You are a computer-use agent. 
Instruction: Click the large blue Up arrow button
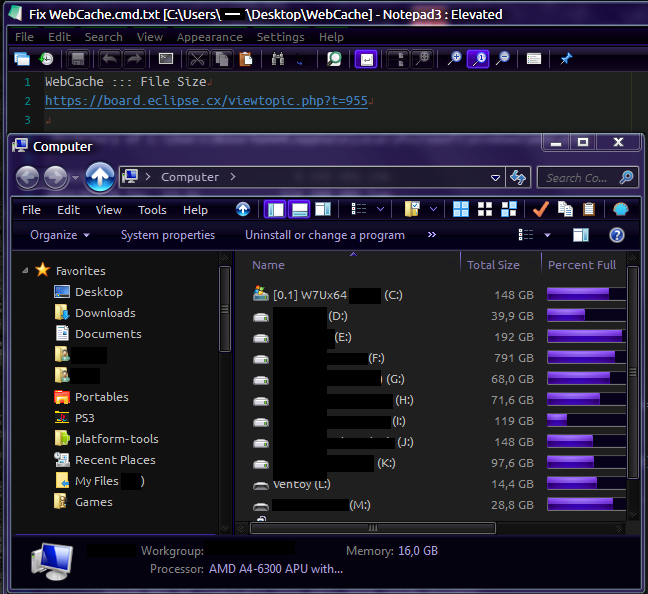point(100,177)
